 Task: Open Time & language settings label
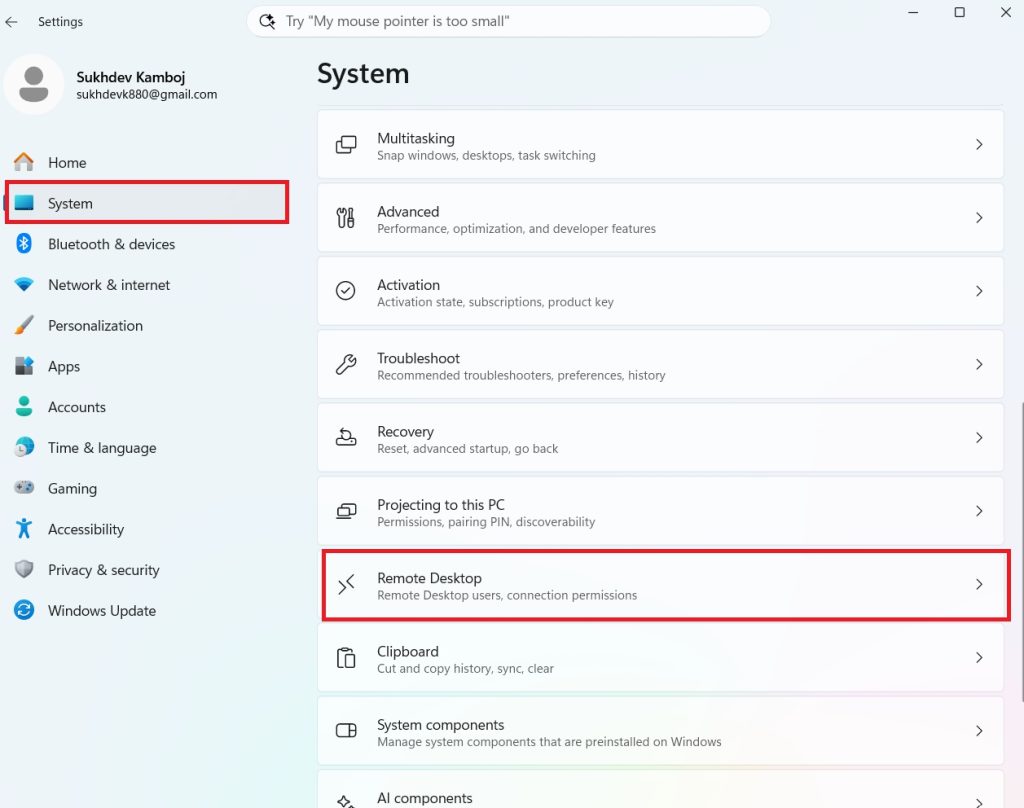pos(102,448)
